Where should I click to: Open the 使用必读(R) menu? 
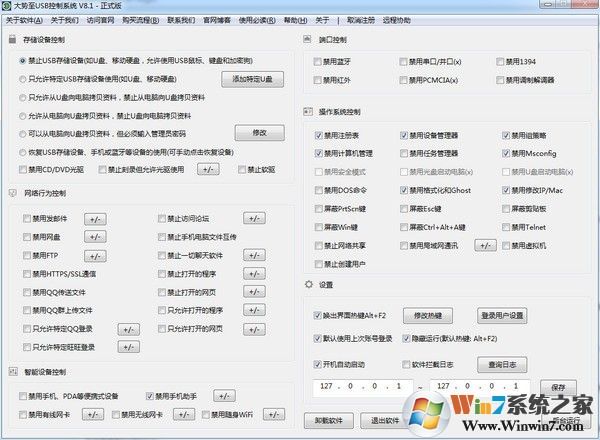[x=257, y=20]
